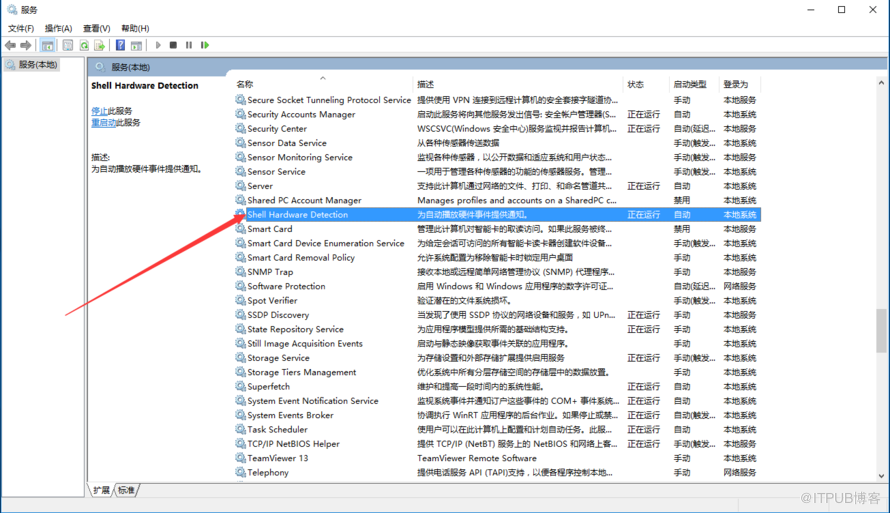This screenshot has width=890, height=513.
Task: Click the gear icon beside Server
Action: 241,186
